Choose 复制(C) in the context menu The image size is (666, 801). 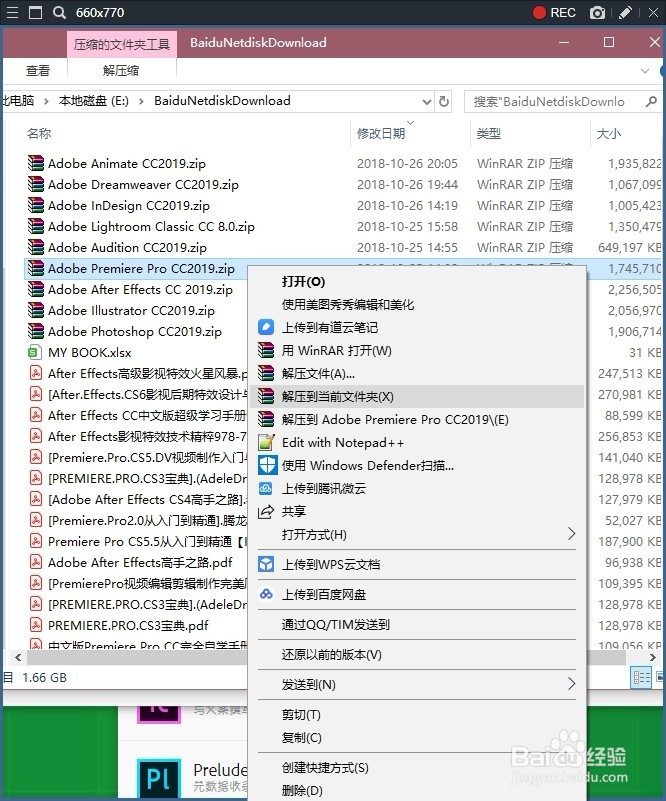tap(301, 737)
